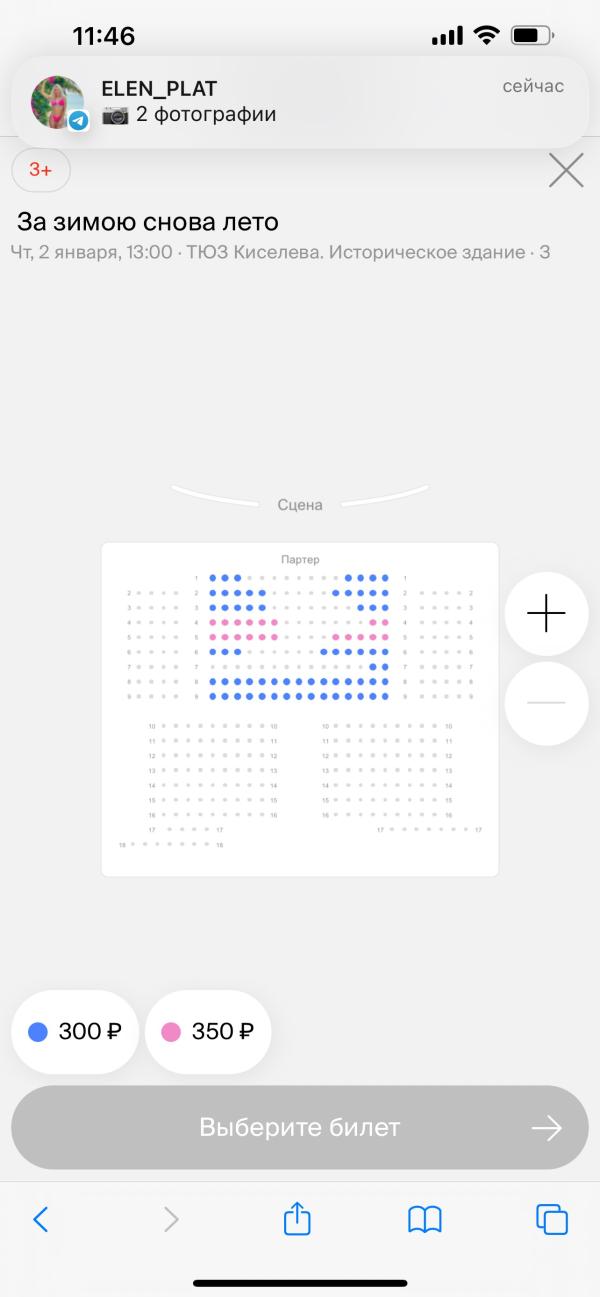
Task: Tap the arrow on the ticket button
Action: tap(546, 1128)
